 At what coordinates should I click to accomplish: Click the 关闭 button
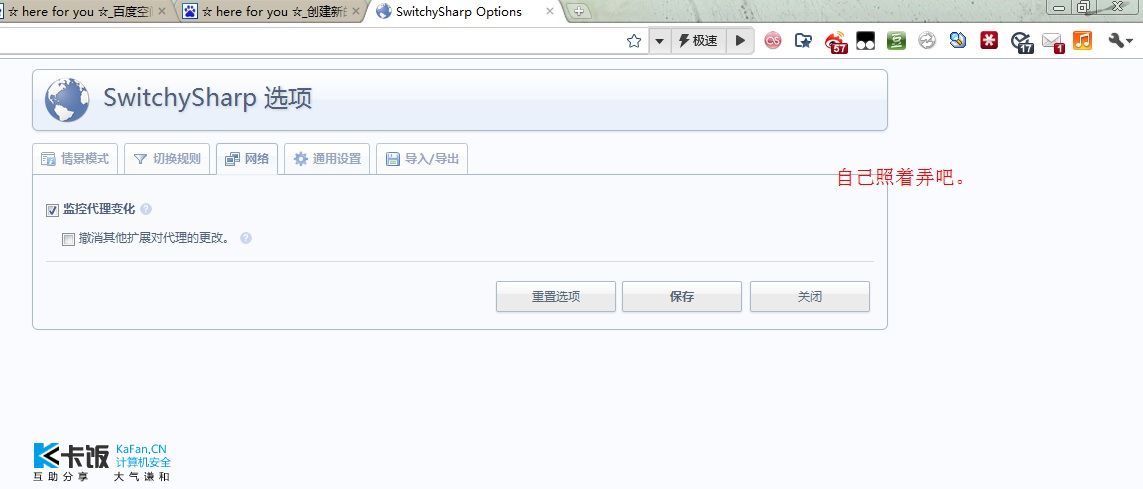[x=810, y=297]
